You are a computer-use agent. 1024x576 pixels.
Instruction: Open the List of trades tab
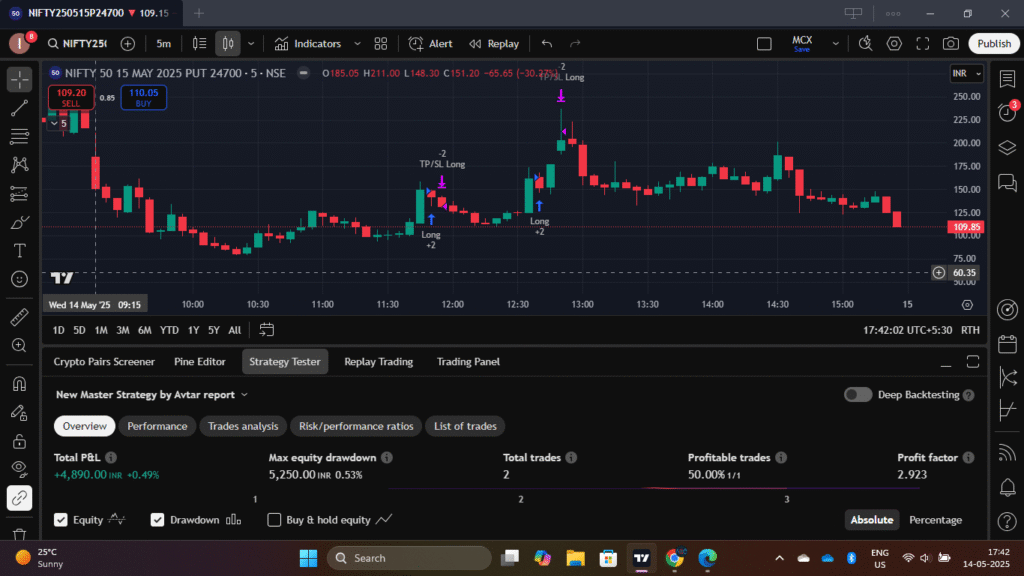(x=465, y=426)
